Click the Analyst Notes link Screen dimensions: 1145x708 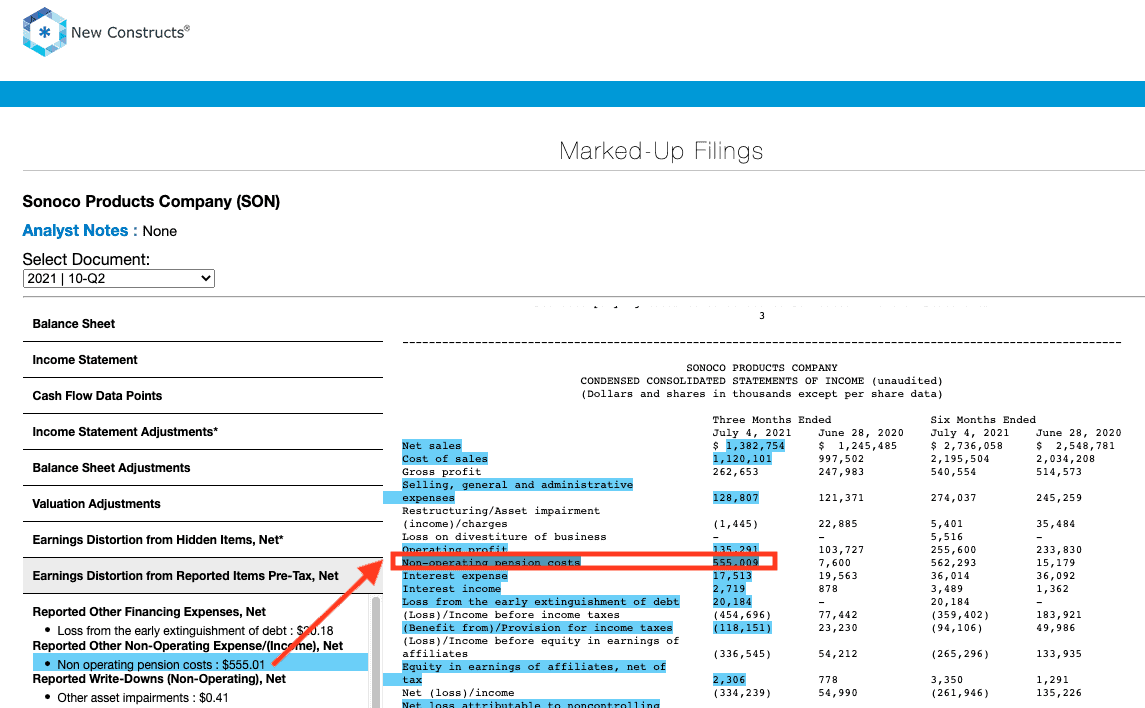coord(80,231)
